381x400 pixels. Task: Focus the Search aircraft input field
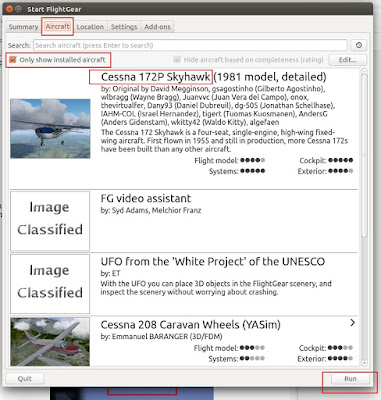190,45
